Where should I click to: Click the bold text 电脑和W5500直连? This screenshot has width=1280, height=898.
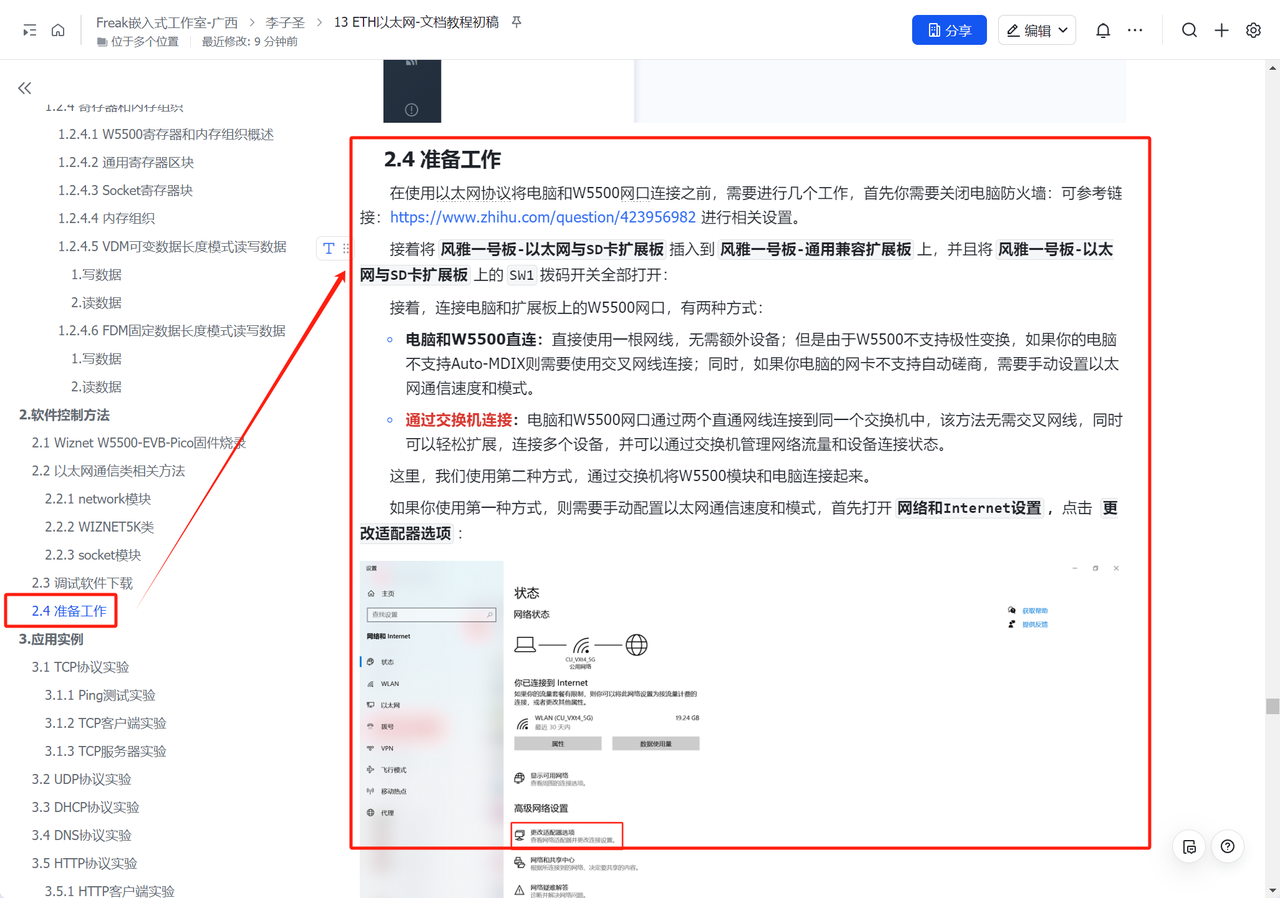470,339
